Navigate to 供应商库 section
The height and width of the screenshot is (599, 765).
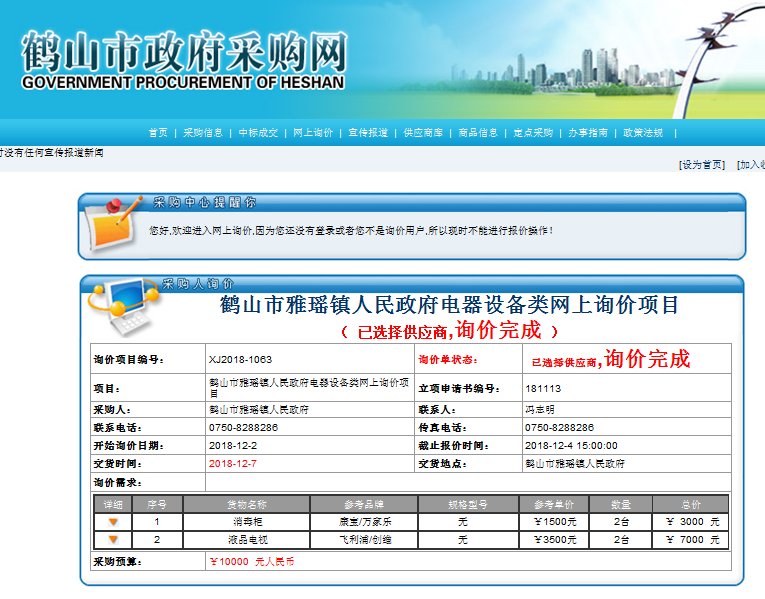[x=423, y=133]
